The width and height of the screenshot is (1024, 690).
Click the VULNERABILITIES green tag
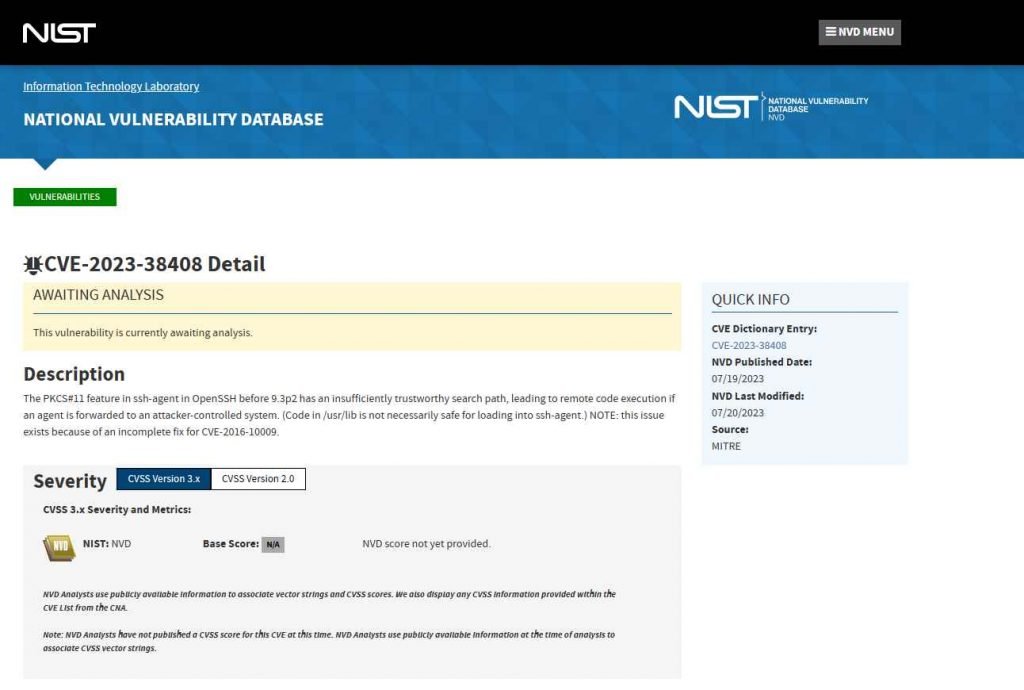pyautogui.click(x=65, y=196)
